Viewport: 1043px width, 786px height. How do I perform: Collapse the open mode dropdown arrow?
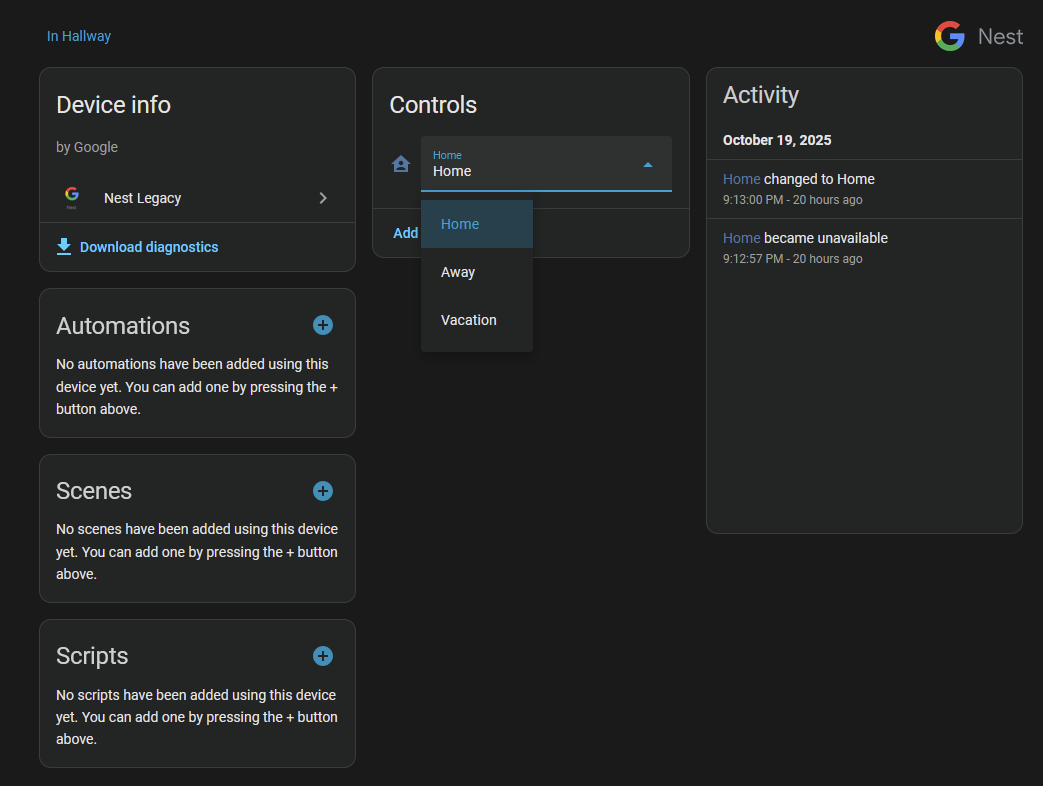click(x=646, y=164)
